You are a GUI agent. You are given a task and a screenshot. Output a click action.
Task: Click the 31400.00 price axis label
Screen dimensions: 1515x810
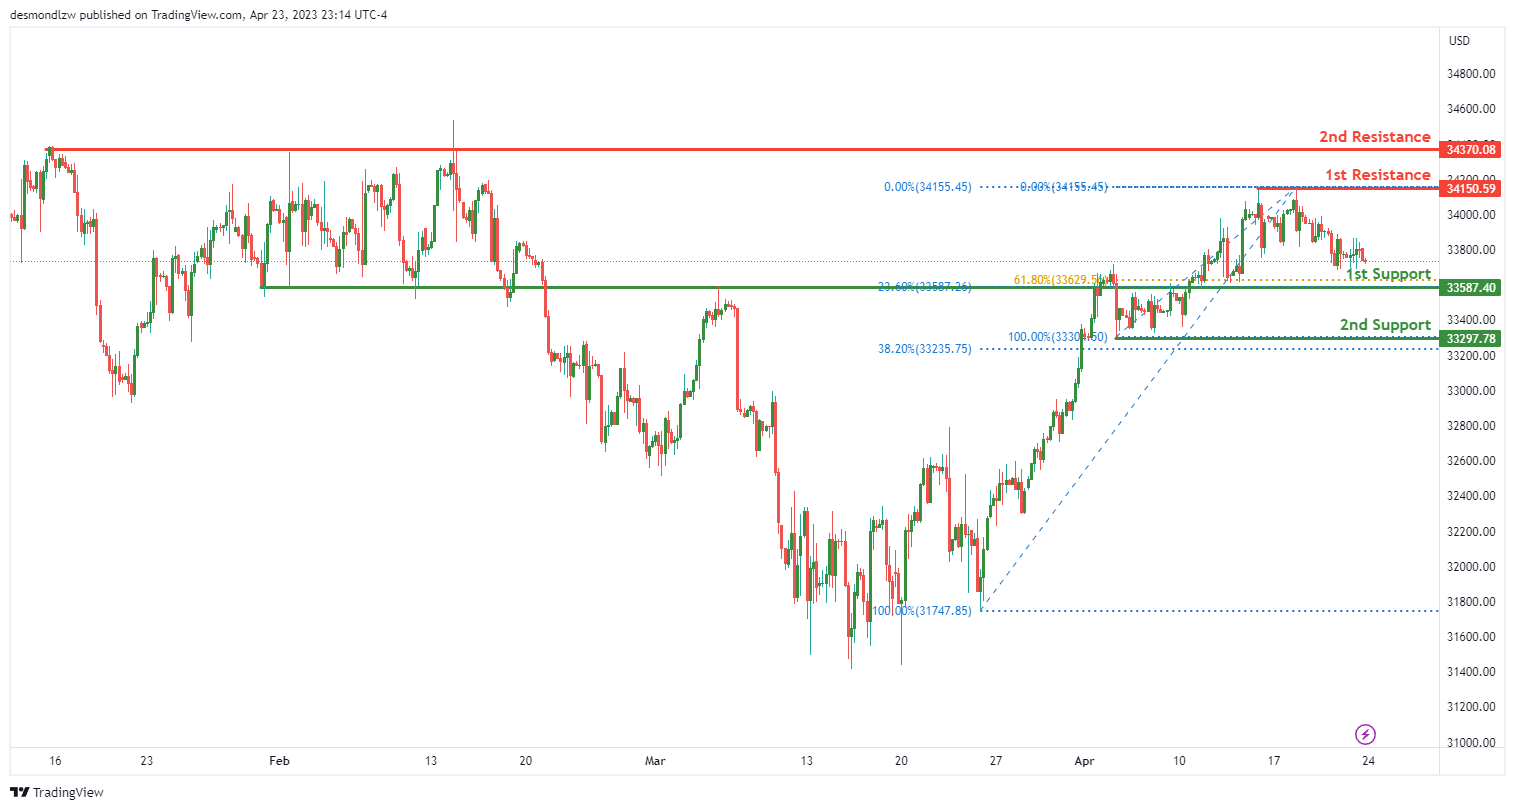click(x=1471, y=672)
